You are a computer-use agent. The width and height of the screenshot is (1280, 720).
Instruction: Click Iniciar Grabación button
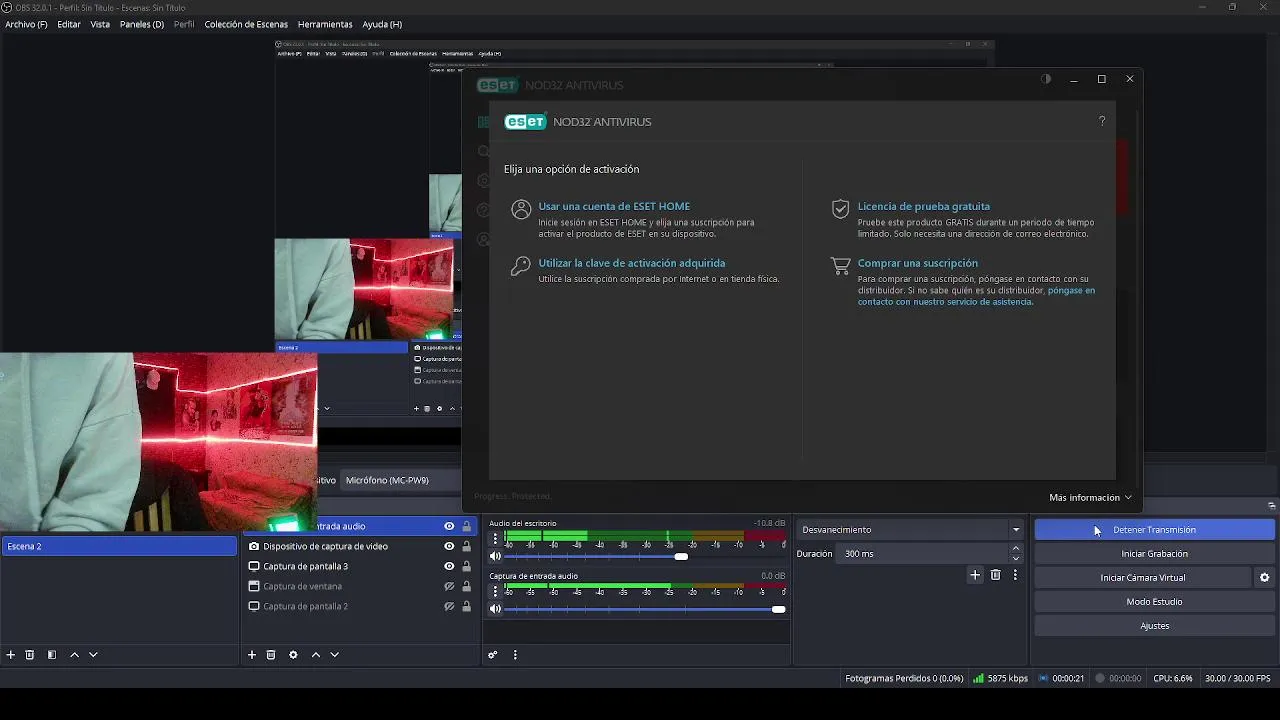click(1154, 554)
